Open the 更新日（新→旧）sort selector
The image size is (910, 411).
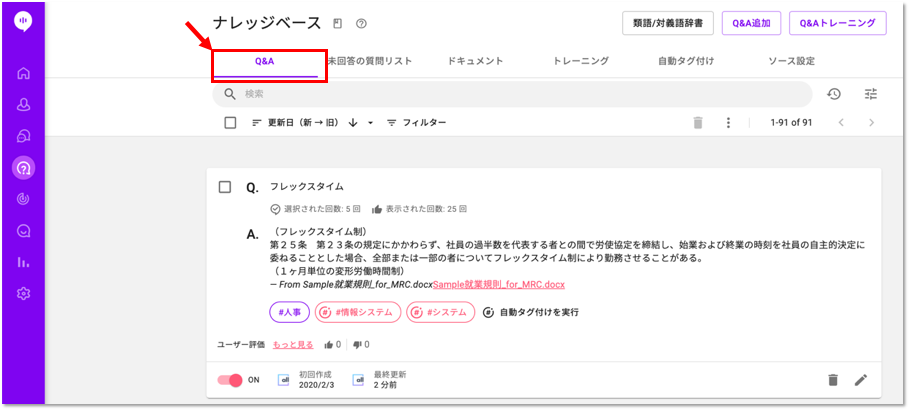point(295,123)
